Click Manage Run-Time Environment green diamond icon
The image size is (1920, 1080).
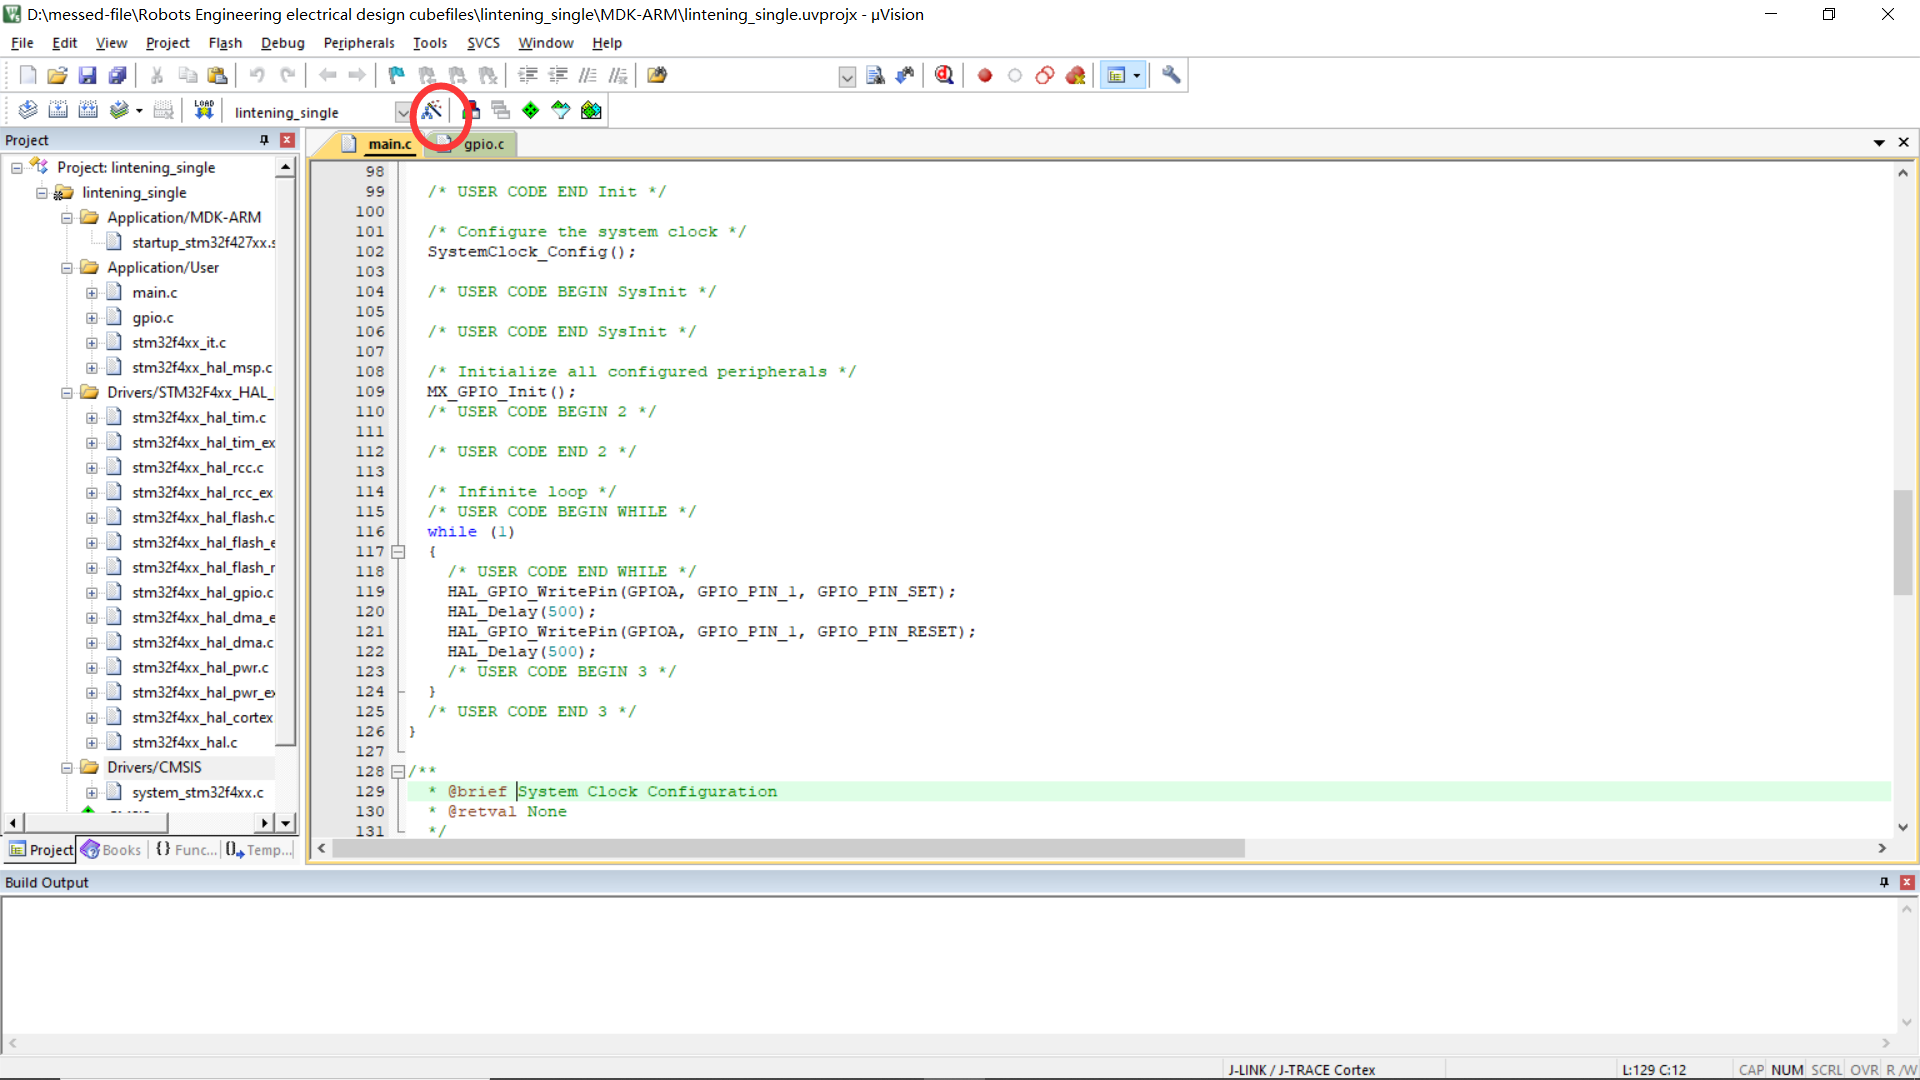pyautogui.click(x=531, y=110)
